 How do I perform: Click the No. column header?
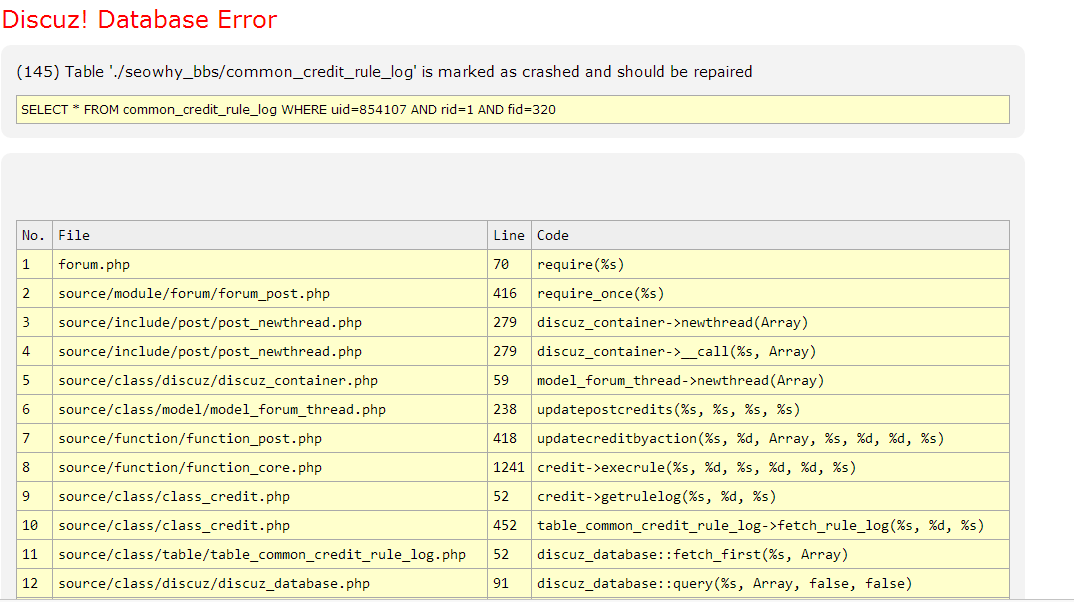click(x=34, y=235)
